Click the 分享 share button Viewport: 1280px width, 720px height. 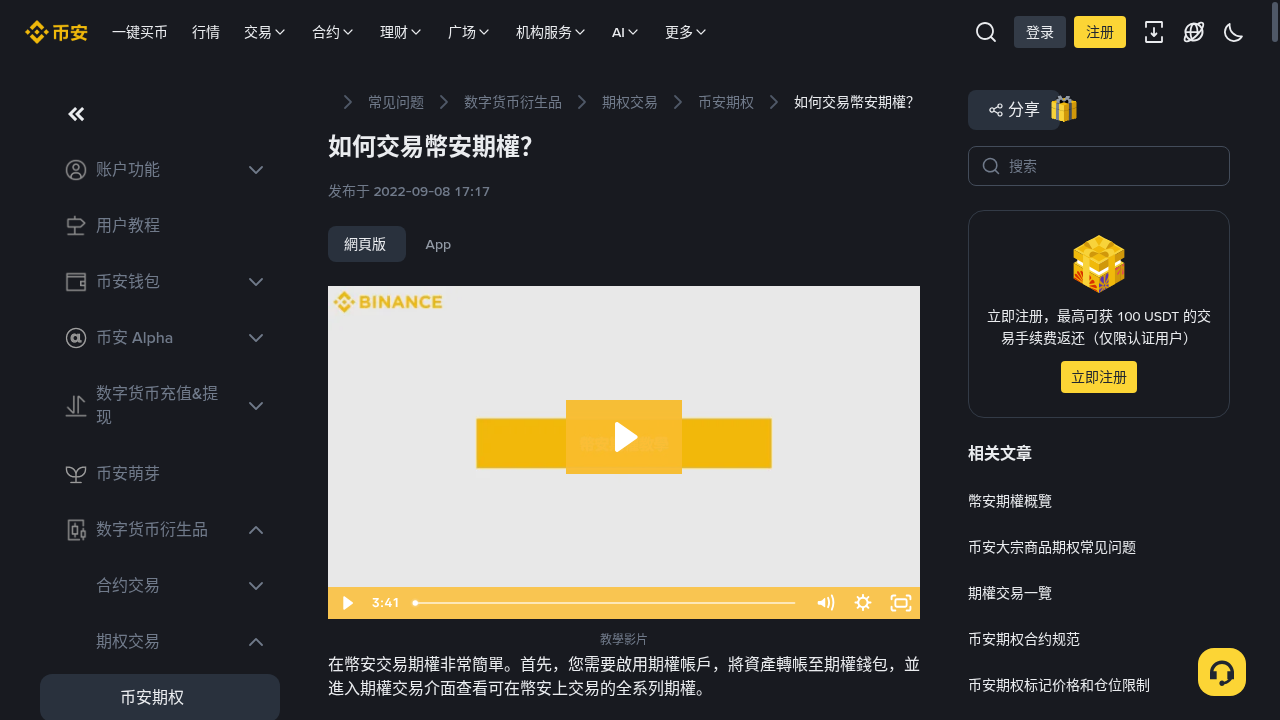(x=1014, y=110)
